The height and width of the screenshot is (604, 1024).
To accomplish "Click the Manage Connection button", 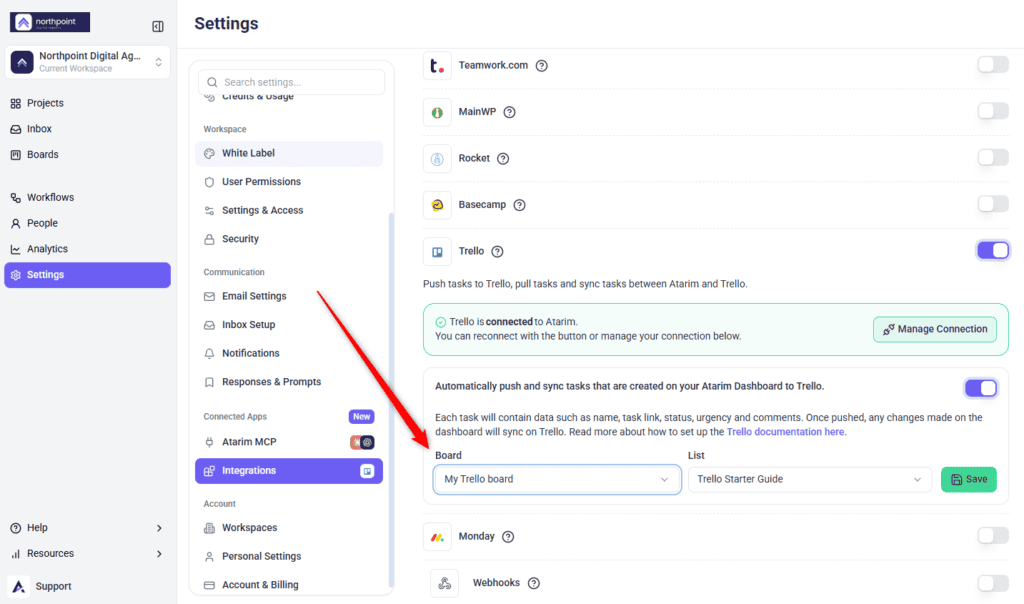I will (935, 329).
